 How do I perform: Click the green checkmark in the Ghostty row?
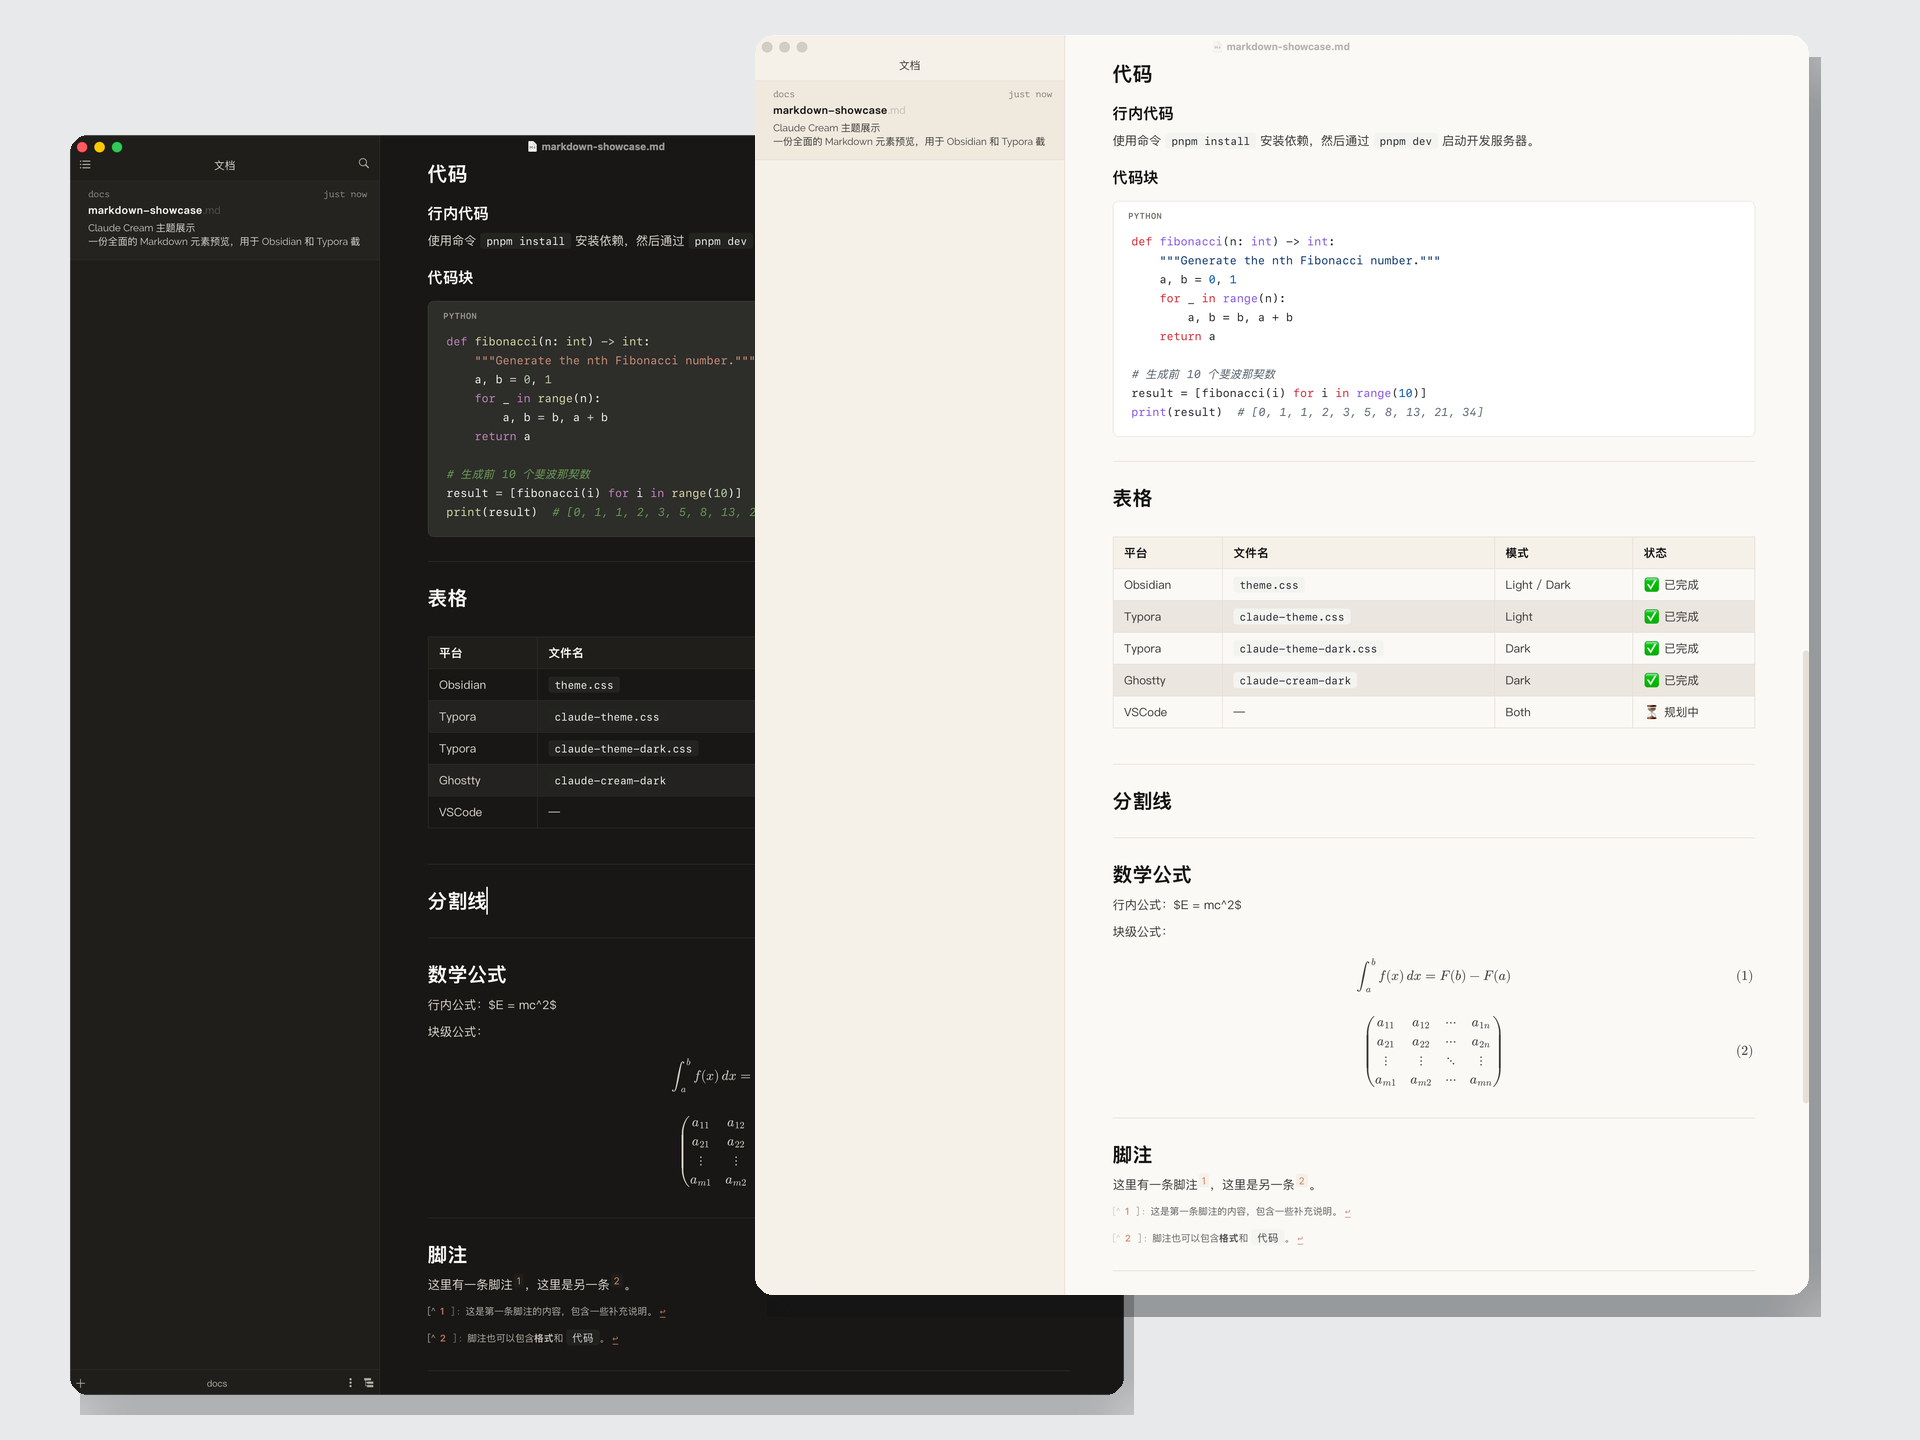tap(1652, 680)
